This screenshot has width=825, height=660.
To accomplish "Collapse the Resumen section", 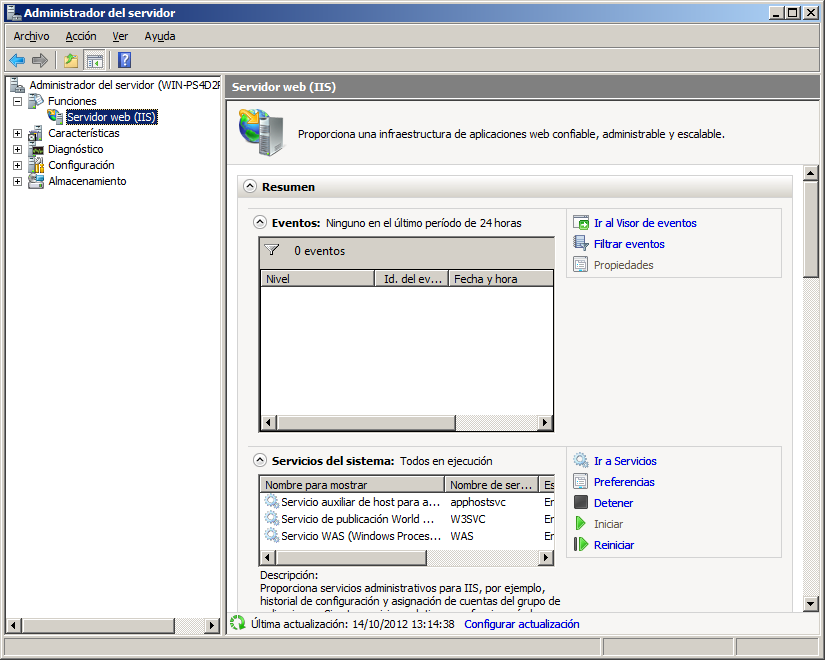I will 250,186.
